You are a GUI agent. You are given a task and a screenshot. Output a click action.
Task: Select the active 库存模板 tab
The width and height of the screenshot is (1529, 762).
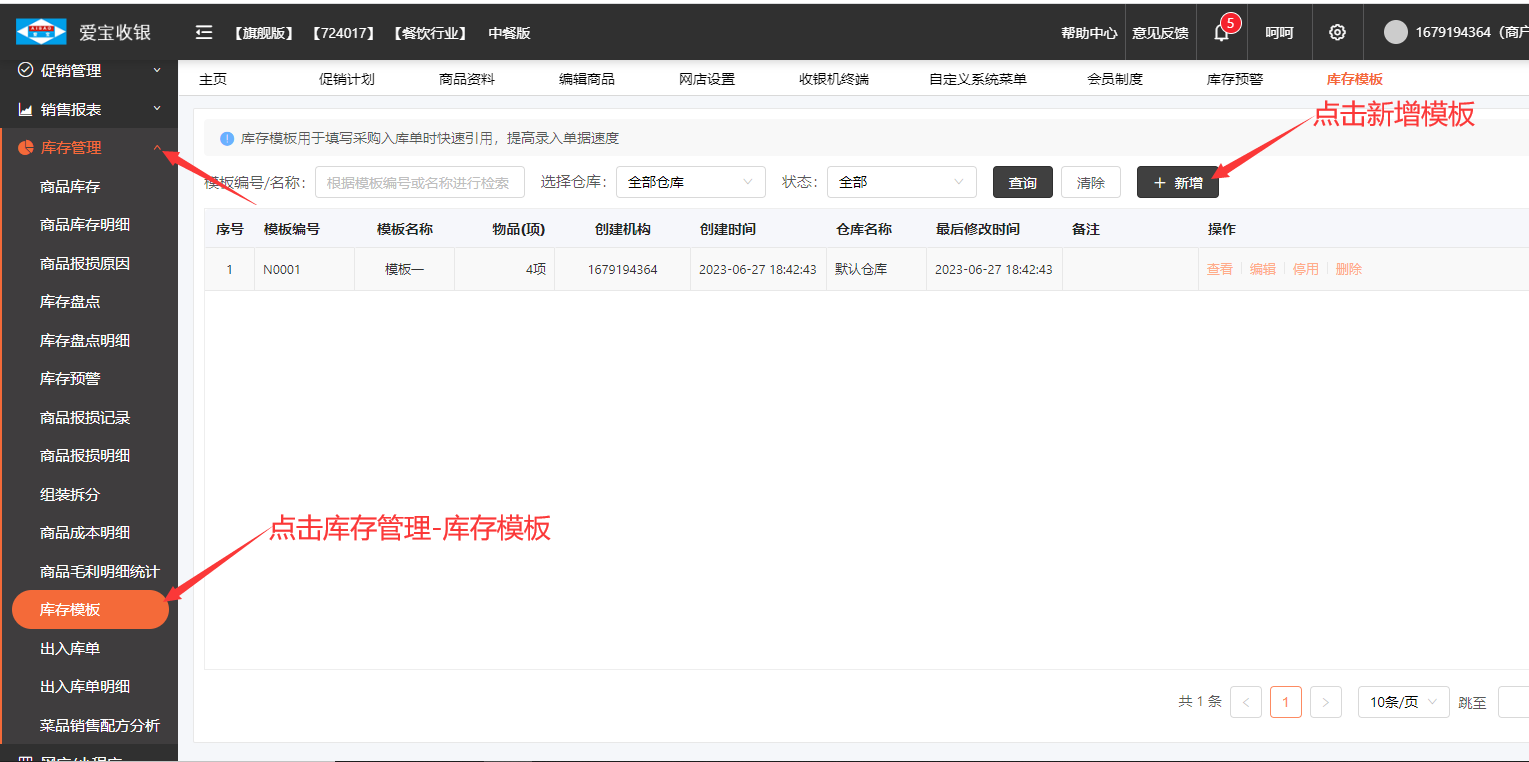click(1355, 79)
